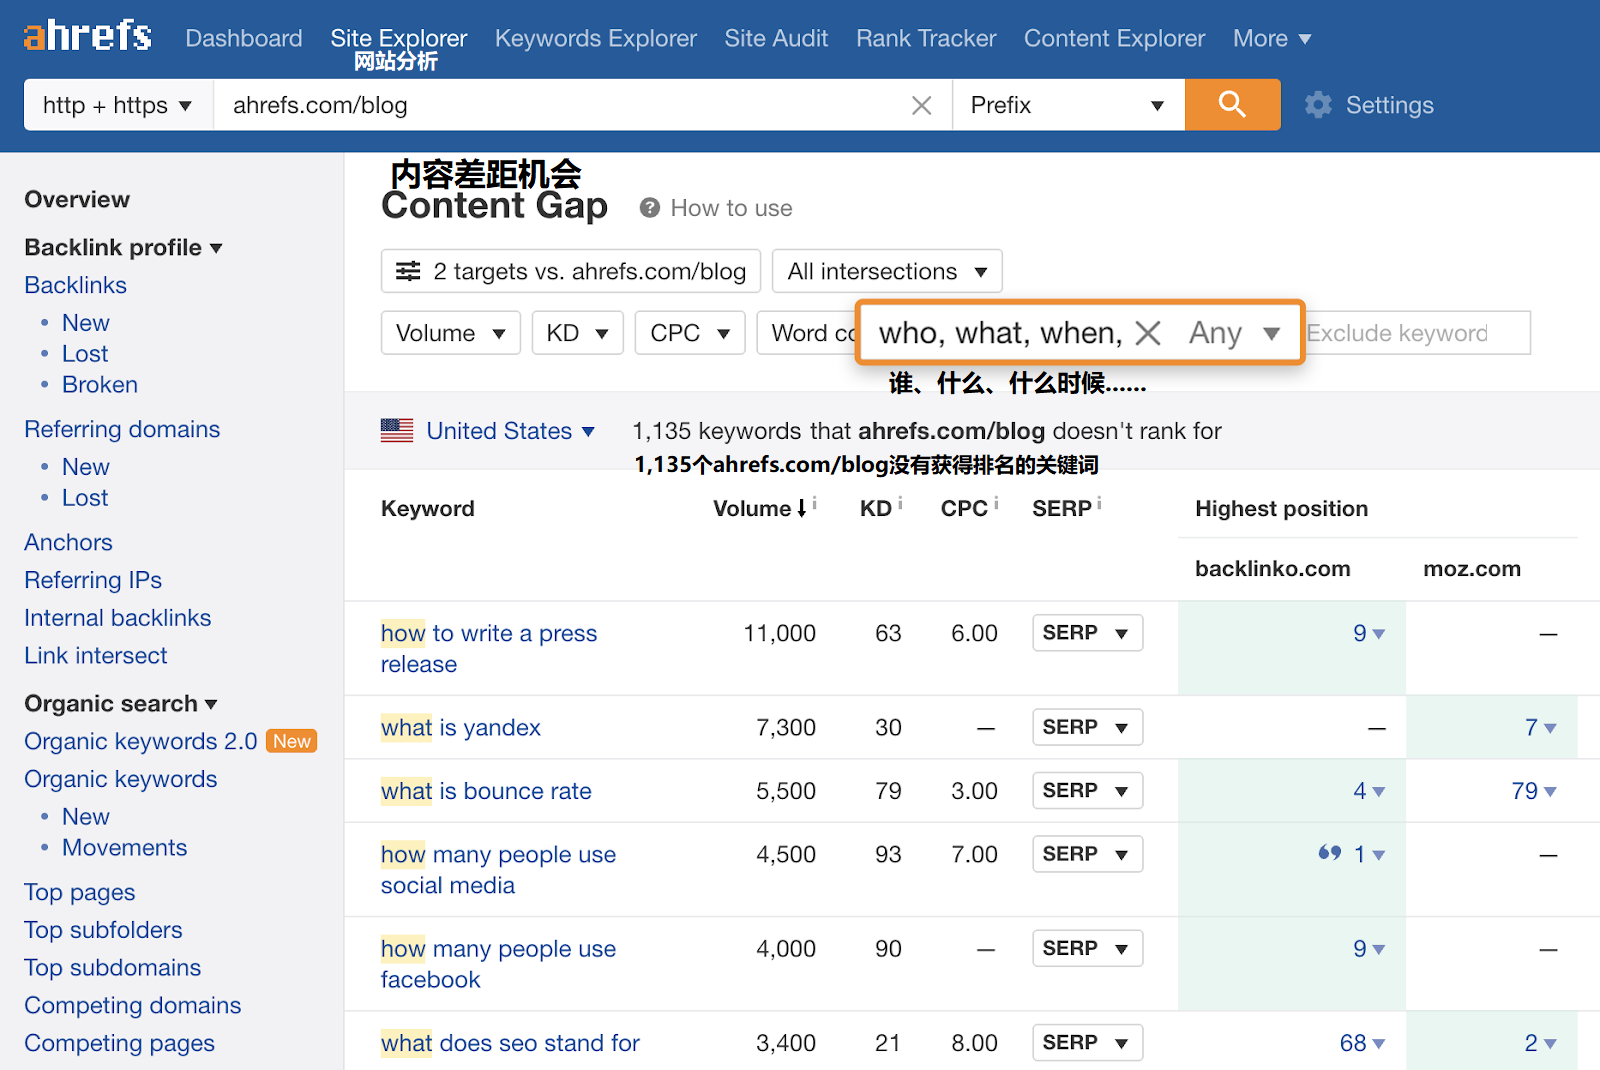The width and height of the screenshot is (1600, 1070).
Task: Click the How to use help icon
Action: pyautogui.click(x=650, y=208)
